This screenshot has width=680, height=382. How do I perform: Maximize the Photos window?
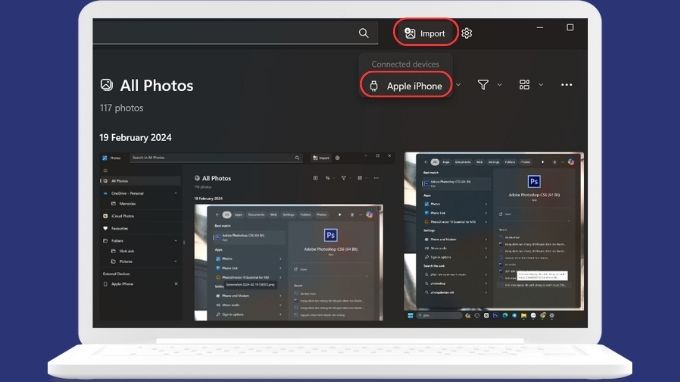(x=570, y=27)
